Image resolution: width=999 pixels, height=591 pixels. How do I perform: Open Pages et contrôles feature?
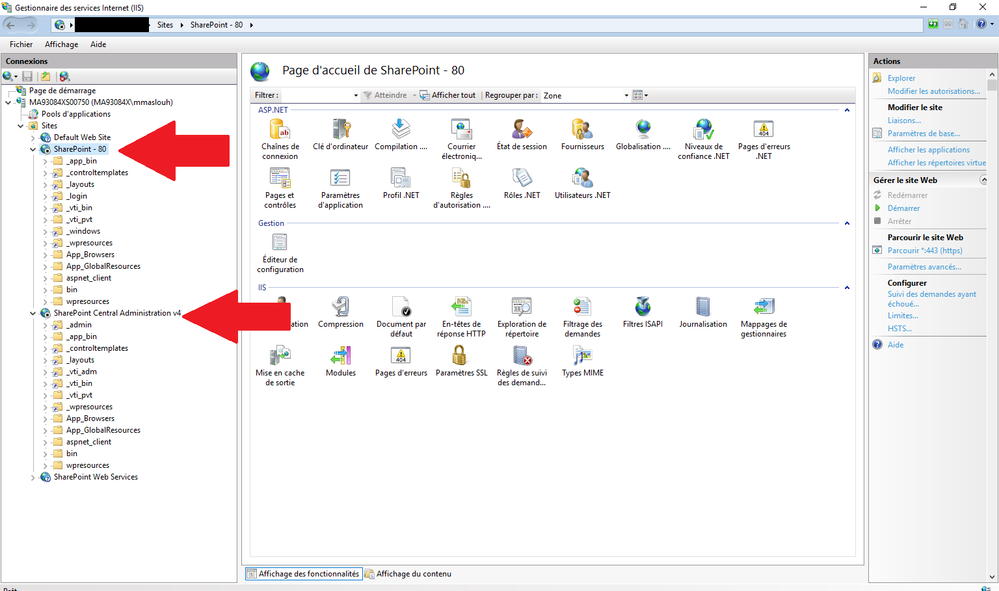point(280,188)
